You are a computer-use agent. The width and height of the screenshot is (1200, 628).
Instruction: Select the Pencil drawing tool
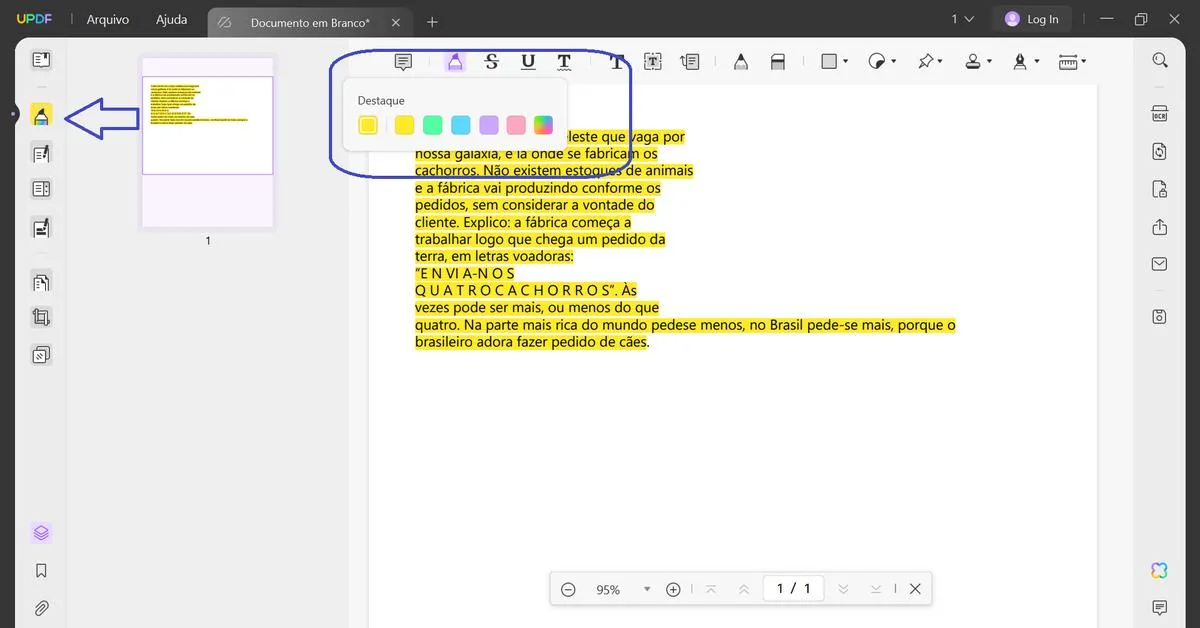point(741,62)
